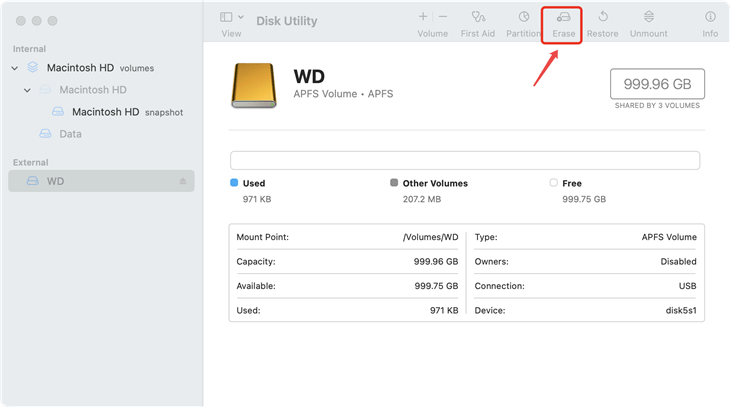Open the Partition tool
730x407 pixels.
[523, 18]
